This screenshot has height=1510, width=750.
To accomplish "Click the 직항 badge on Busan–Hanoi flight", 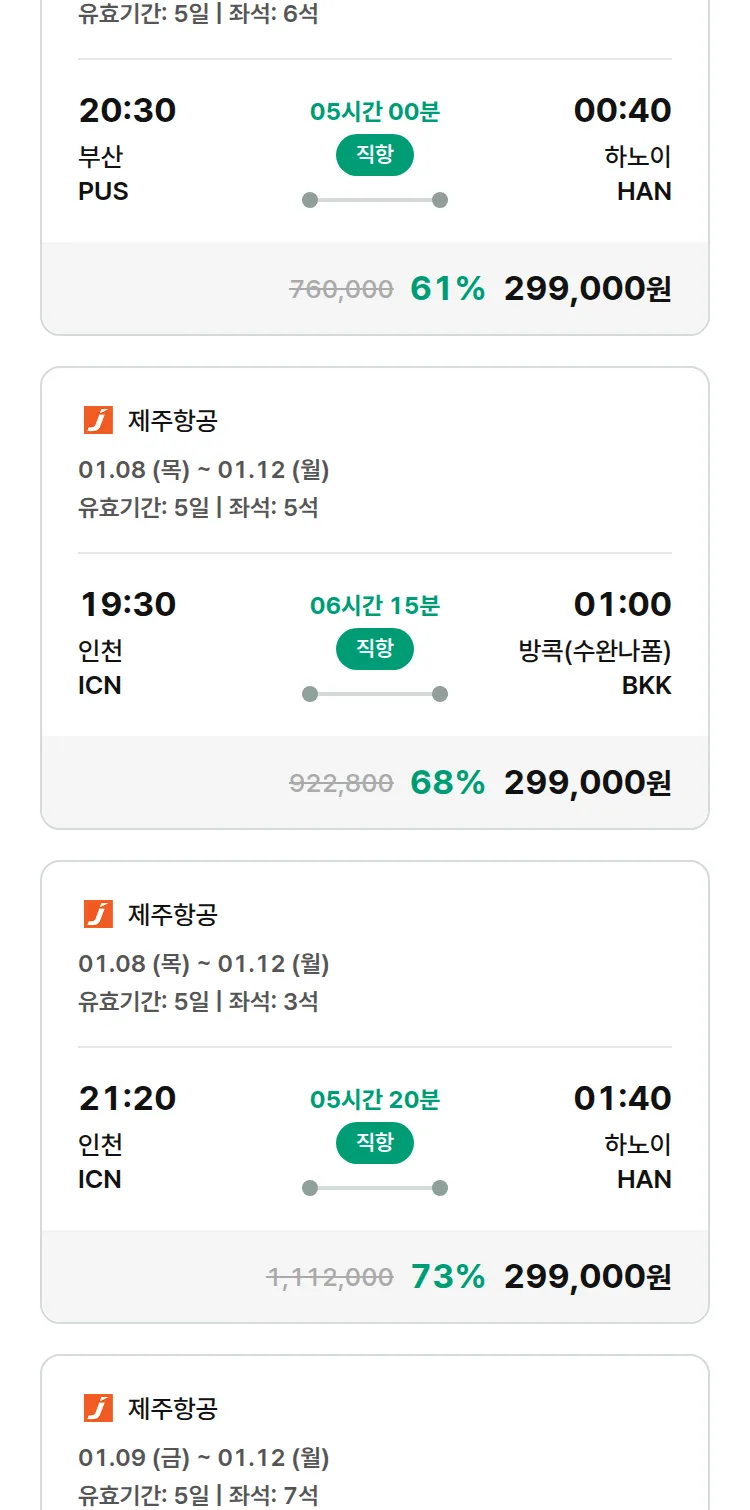I will pos(375,155).
